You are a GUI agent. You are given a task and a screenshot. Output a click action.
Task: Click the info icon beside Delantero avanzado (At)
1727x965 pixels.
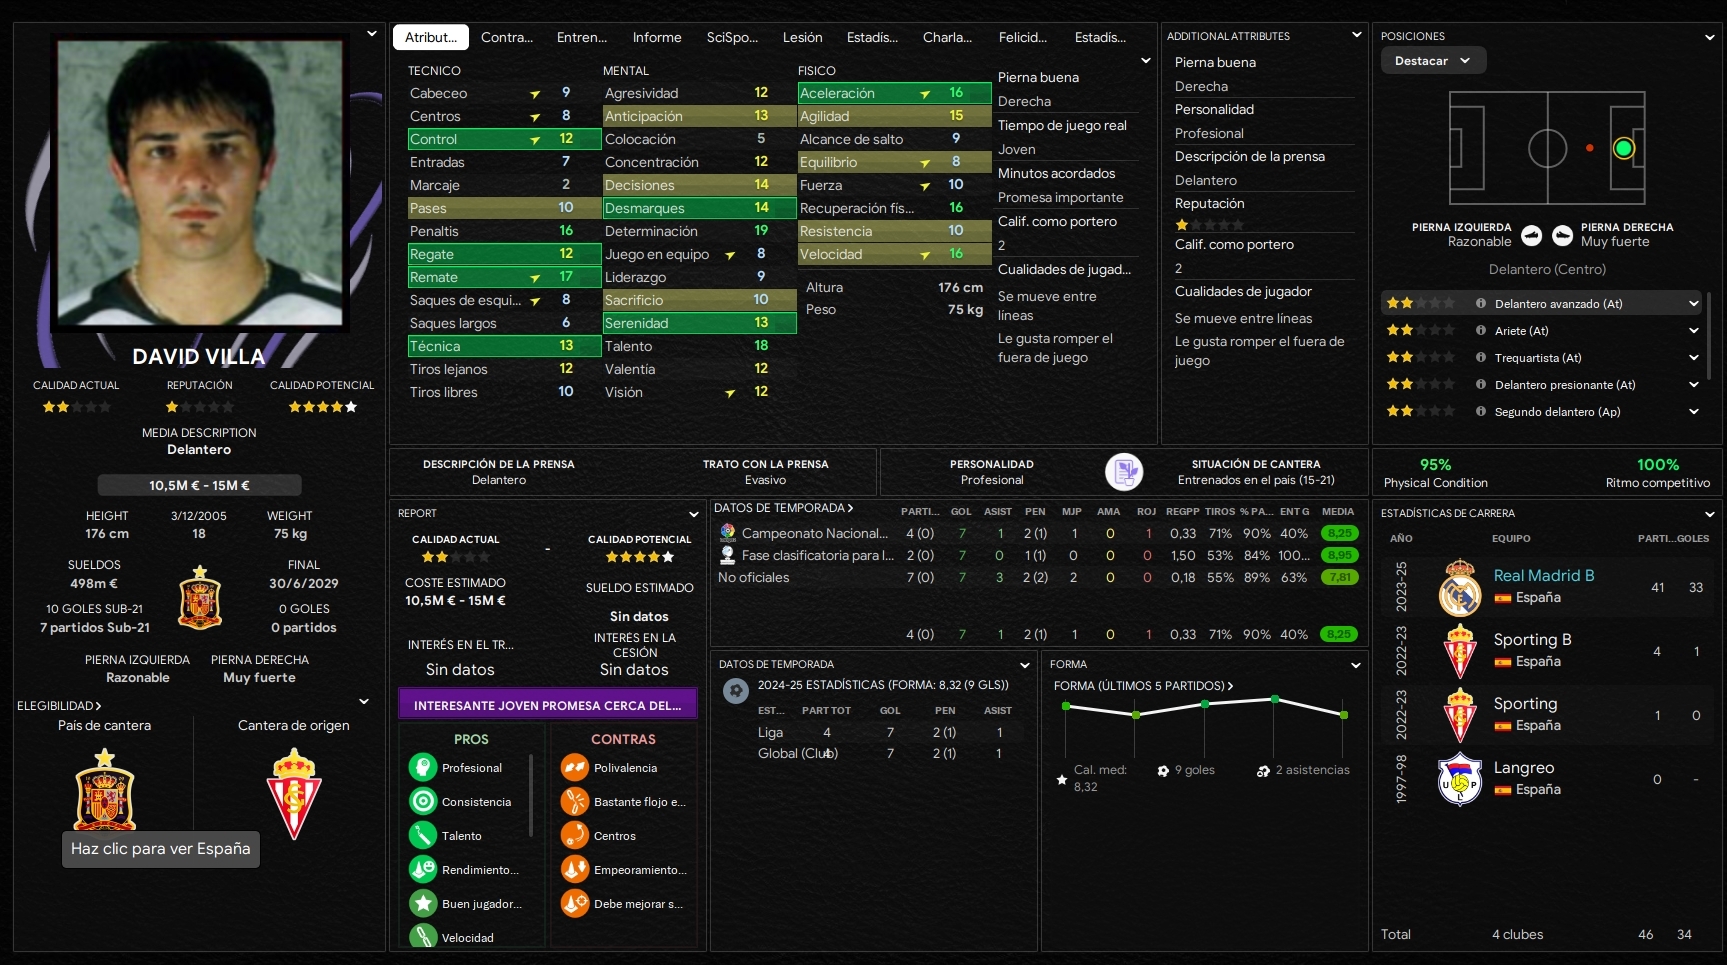pos(1480,303)
